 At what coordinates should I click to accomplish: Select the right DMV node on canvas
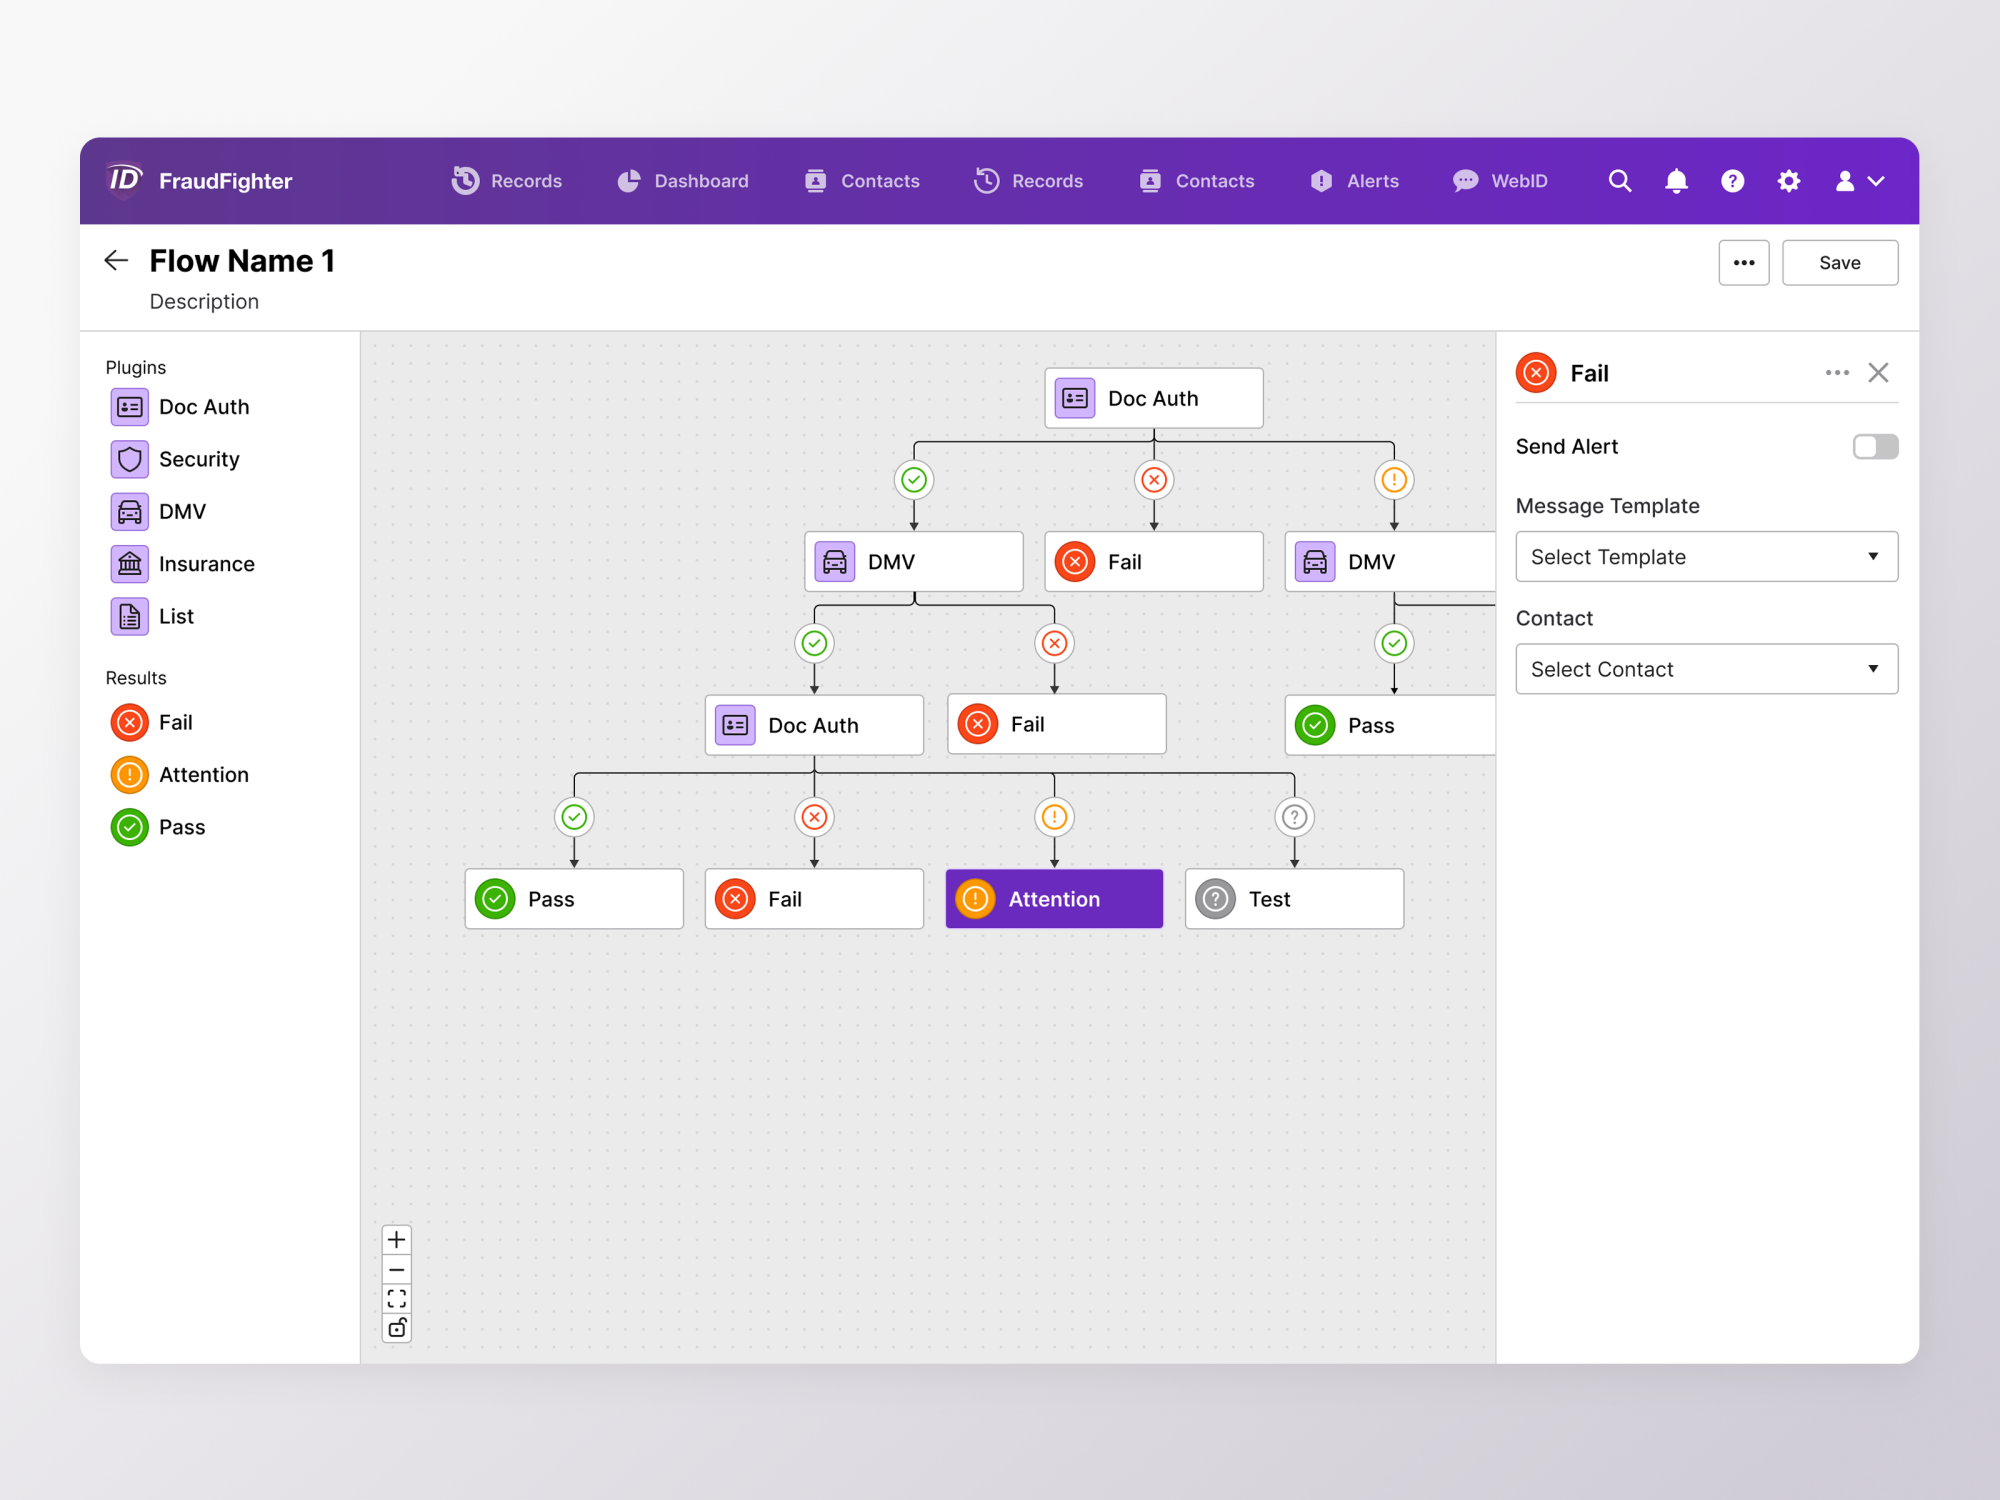[1390, 562]
